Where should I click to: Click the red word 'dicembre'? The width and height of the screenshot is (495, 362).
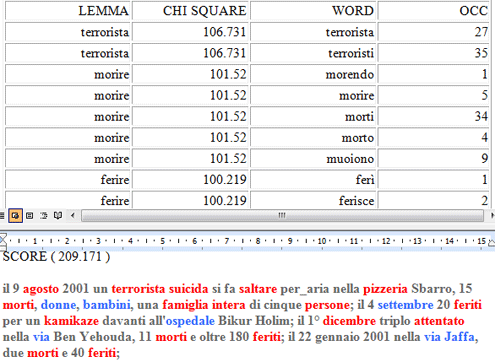click(349, 321)
